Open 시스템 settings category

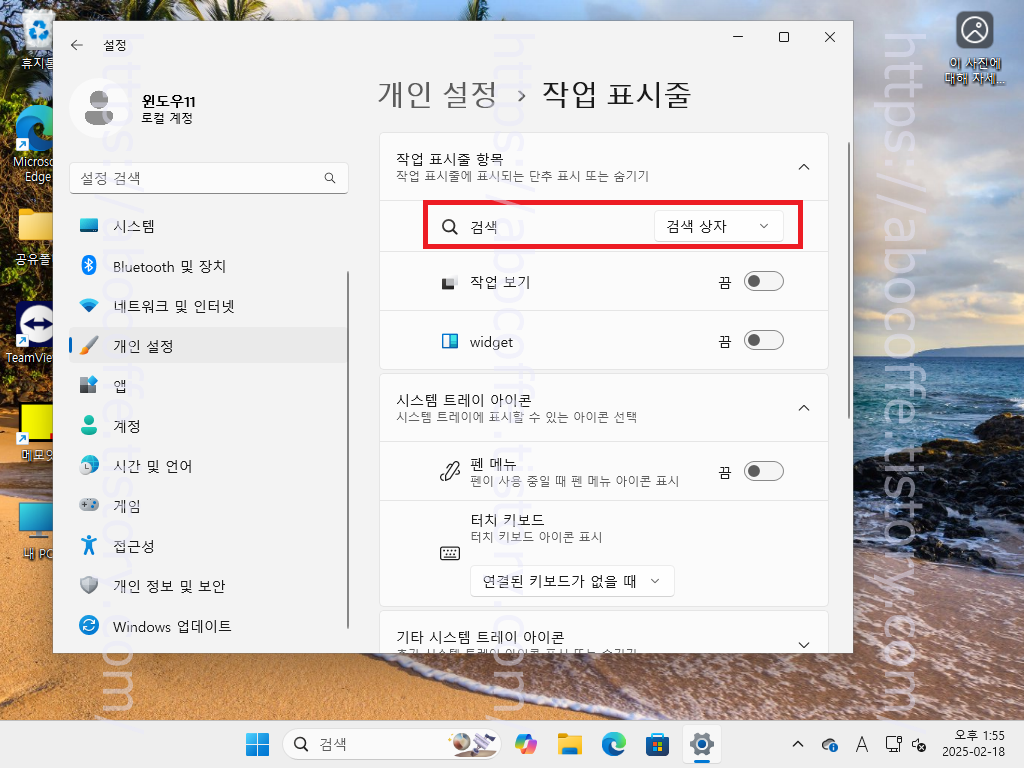click(x=208, y=226)
